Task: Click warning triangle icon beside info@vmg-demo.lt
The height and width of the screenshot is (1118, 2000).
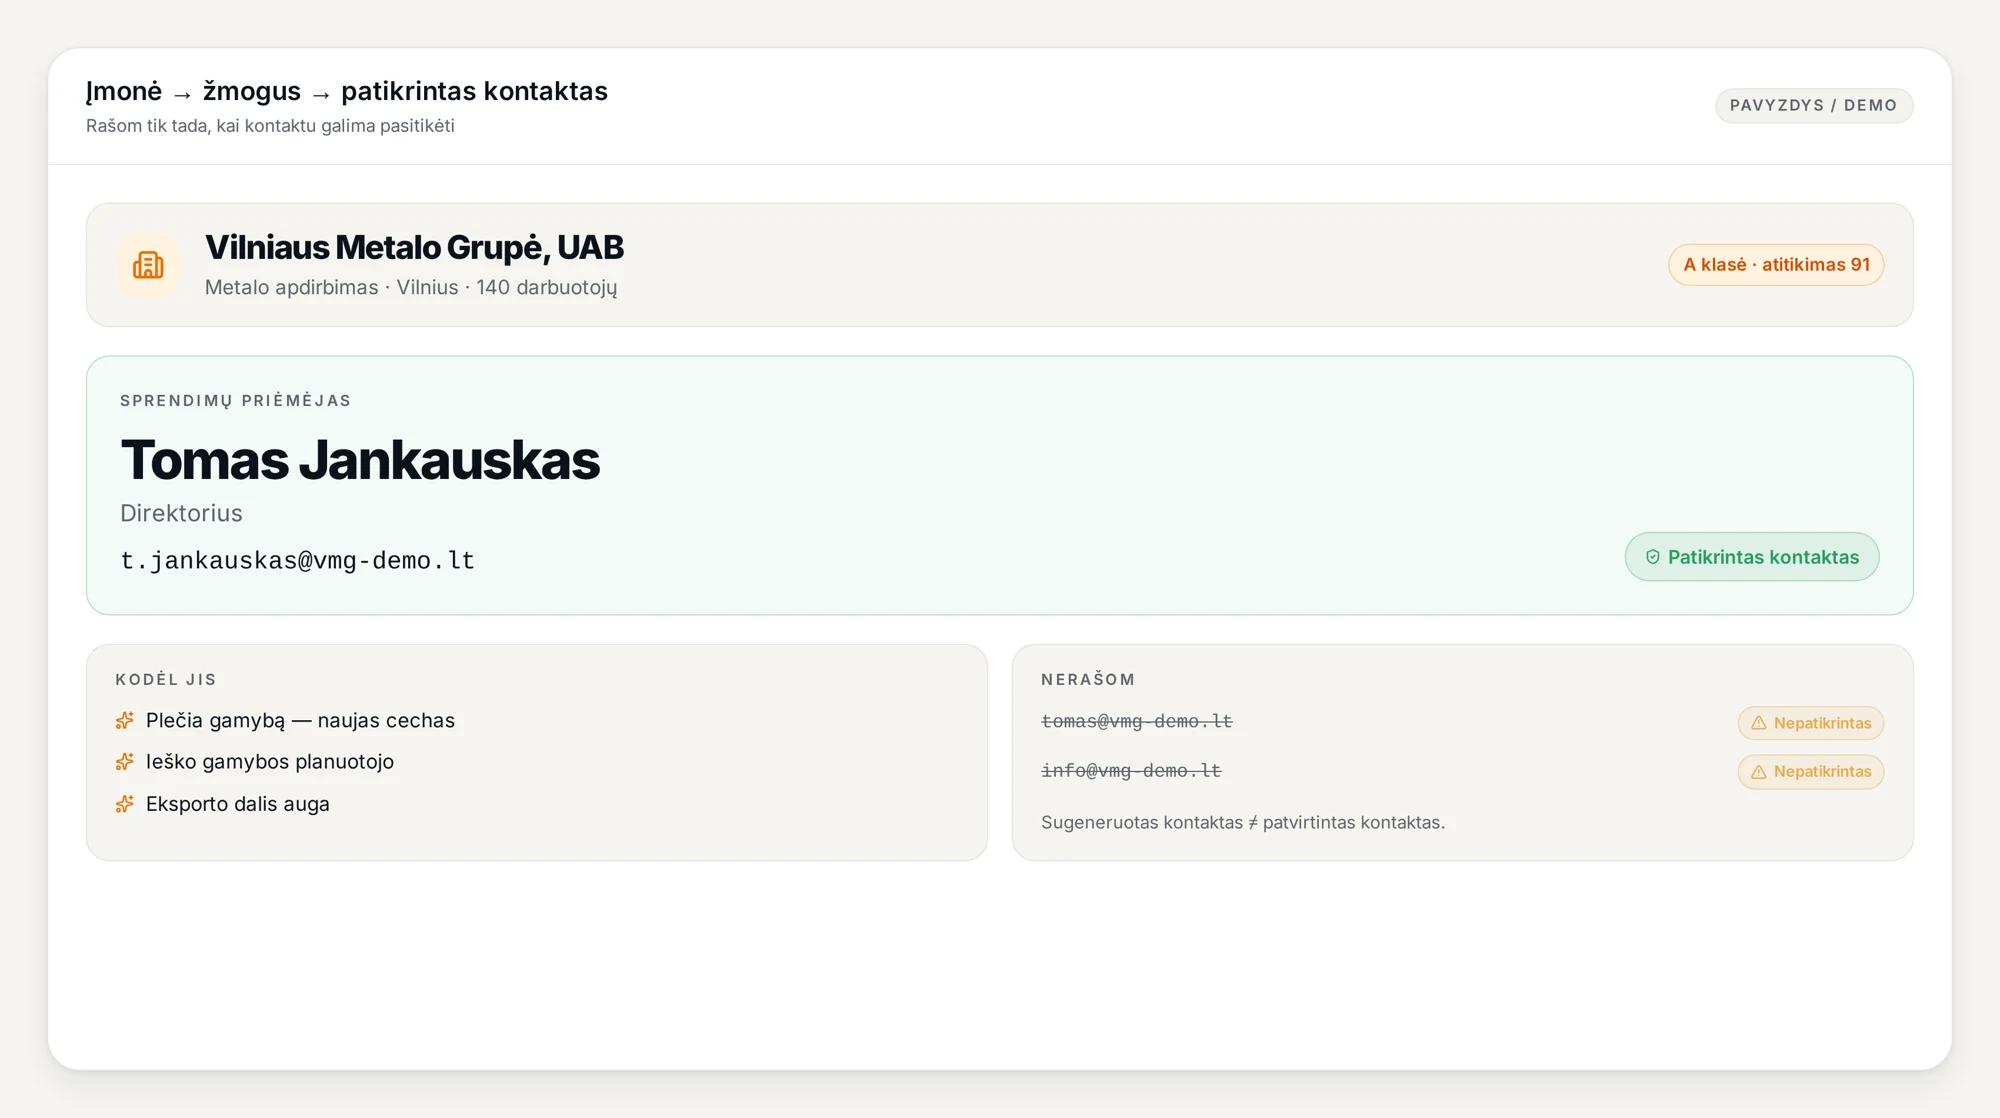Action: [1759, 772]
